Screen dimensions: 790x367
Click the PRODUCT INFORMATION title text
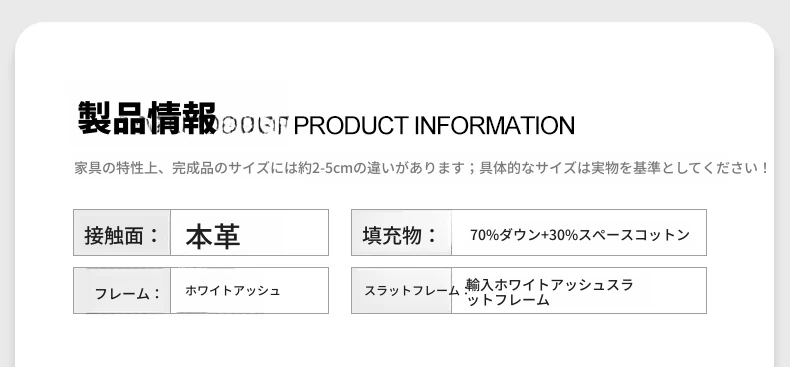coord(434,125)
